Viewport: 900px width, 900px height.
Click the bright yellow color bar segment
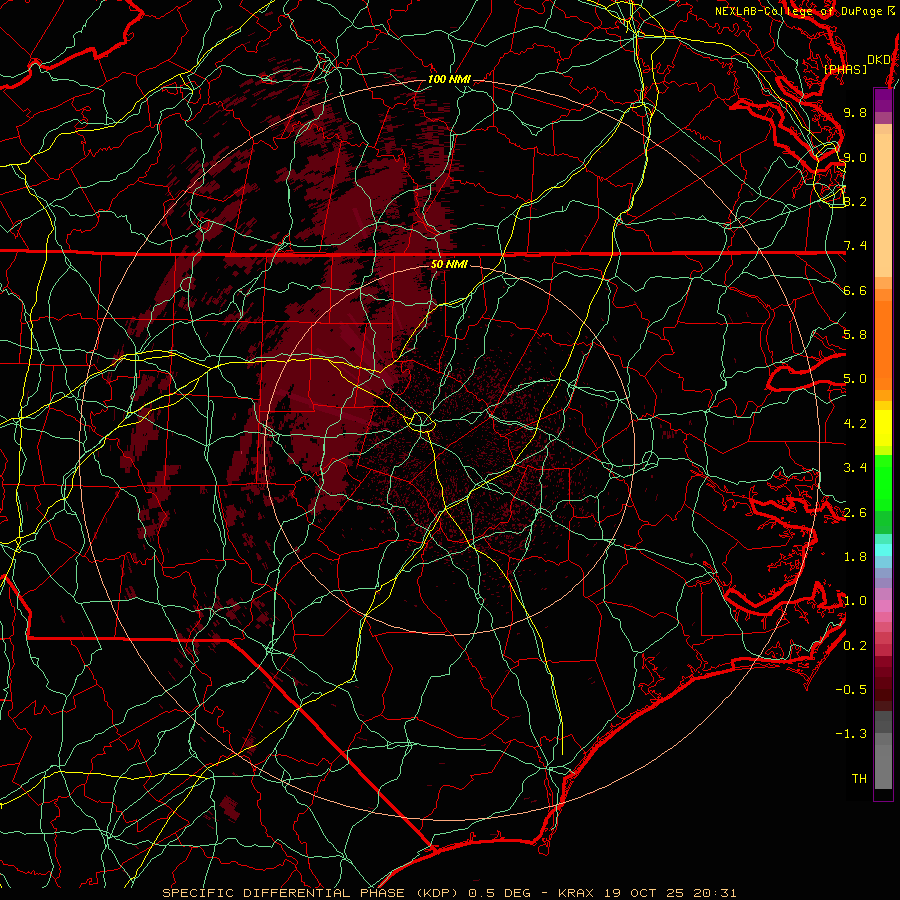coord(883,428)
